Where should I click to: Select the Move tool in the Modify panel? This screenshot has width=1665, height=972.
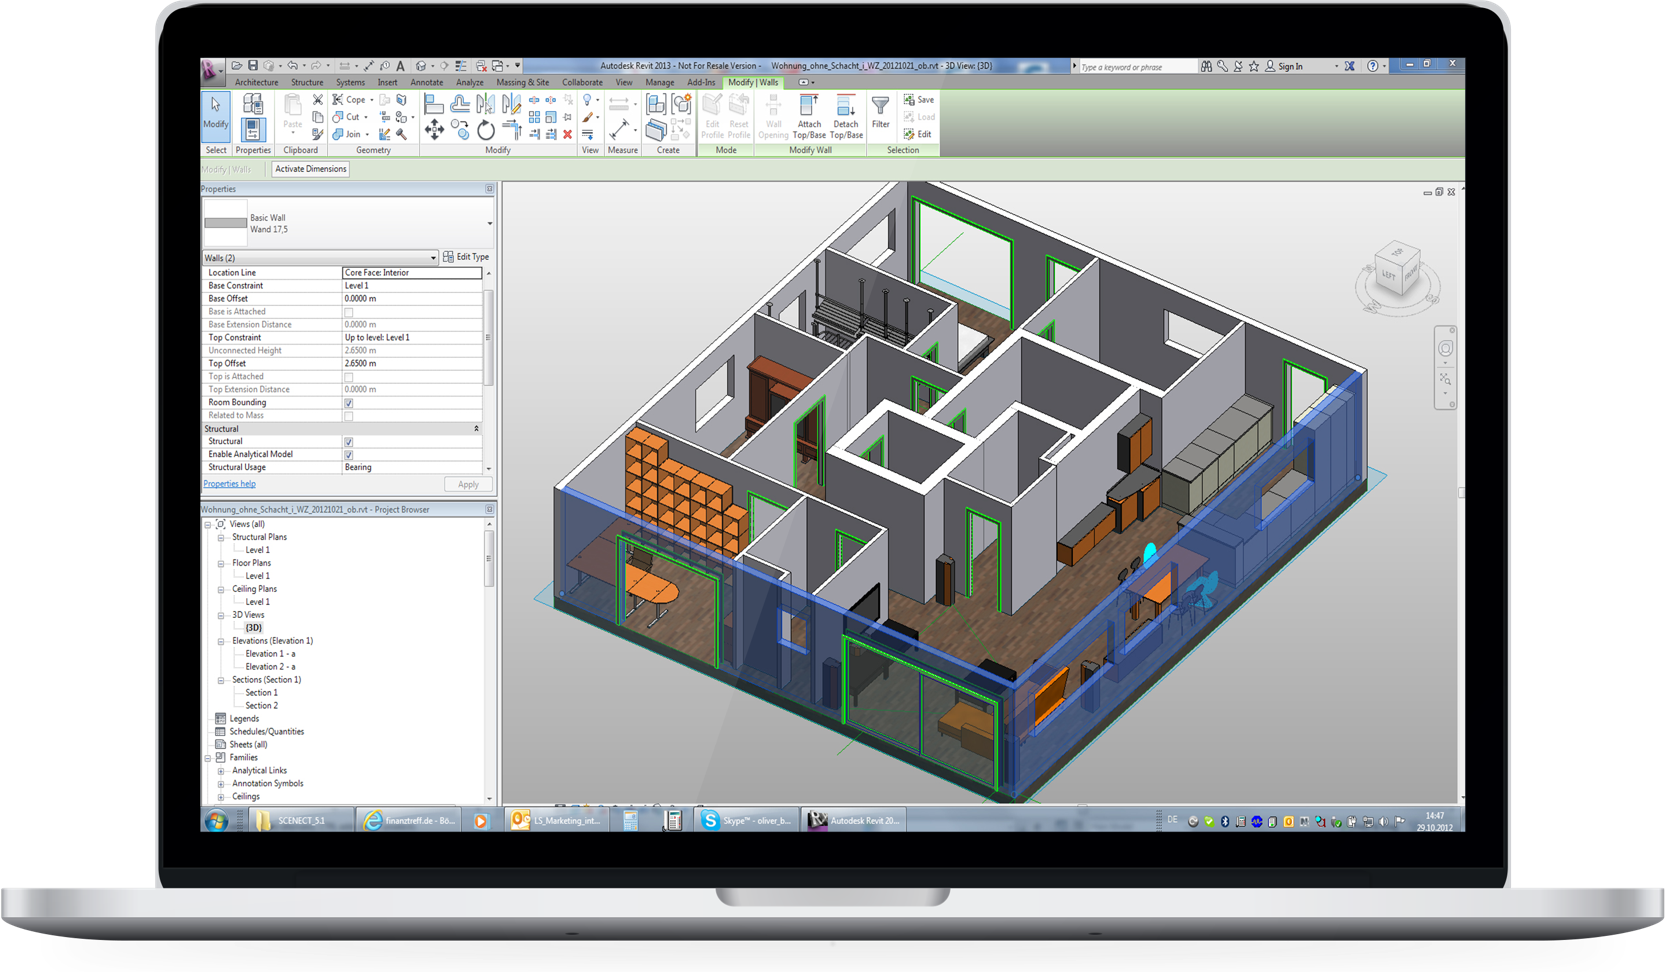434,130
